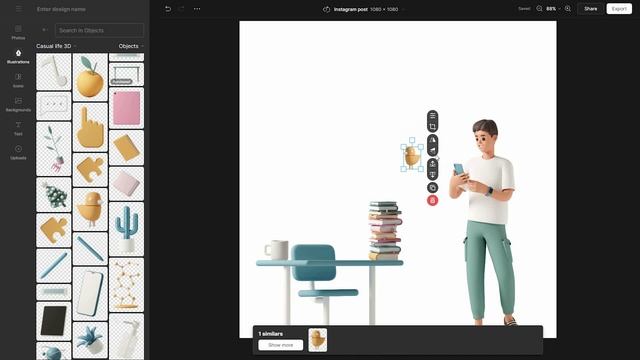The width and height of the screenshot is (640, 360).
Task: Select the yellow notebook object thumbnail
Action: click(x=127, y=147)
